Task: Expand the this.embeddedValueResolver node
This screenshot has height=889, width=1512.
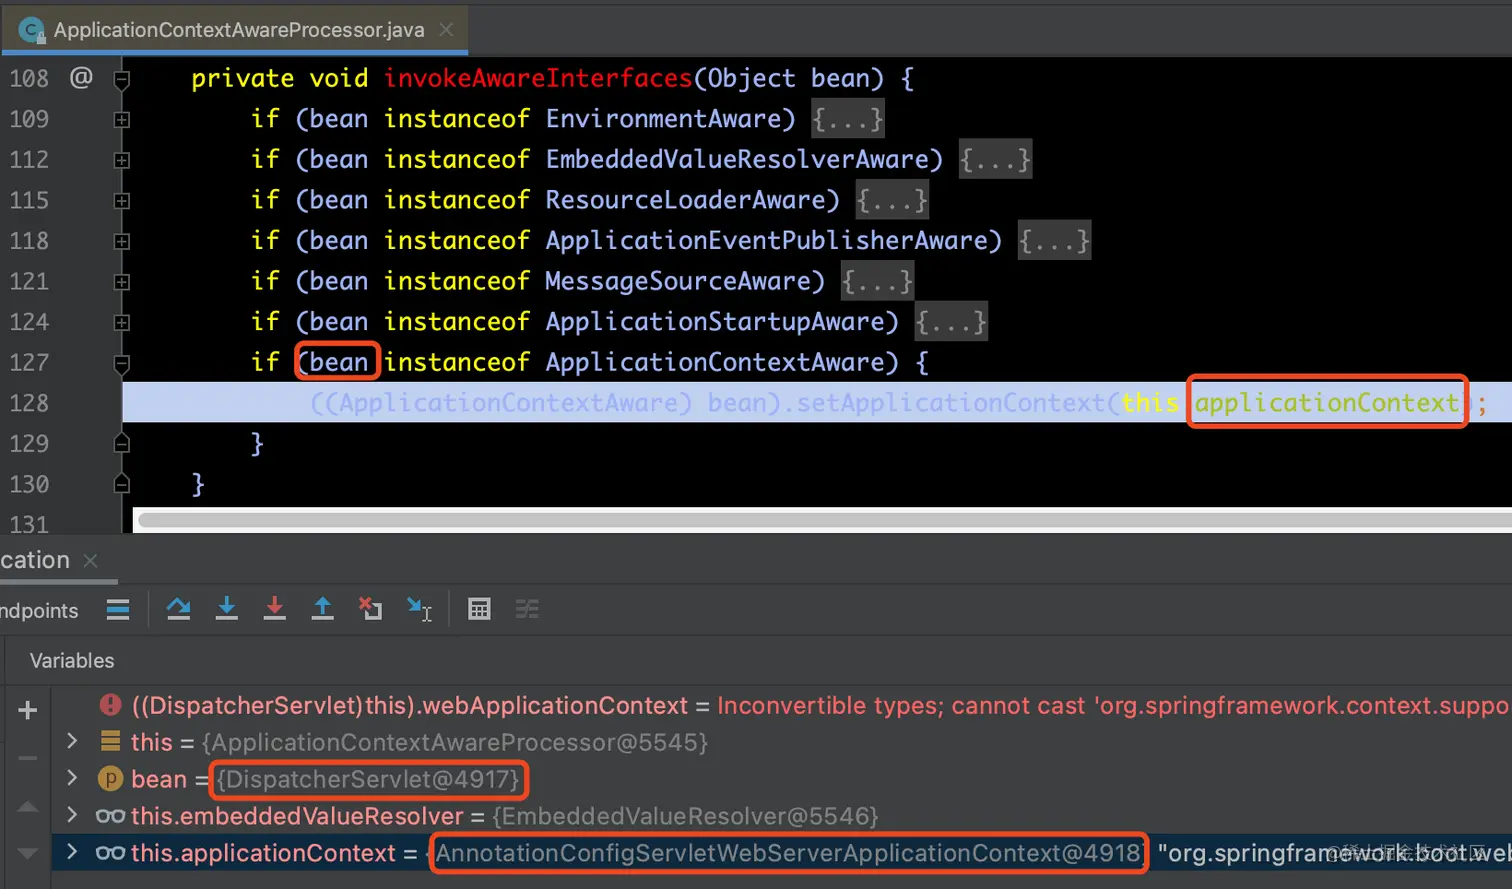Action: (71, 815)
